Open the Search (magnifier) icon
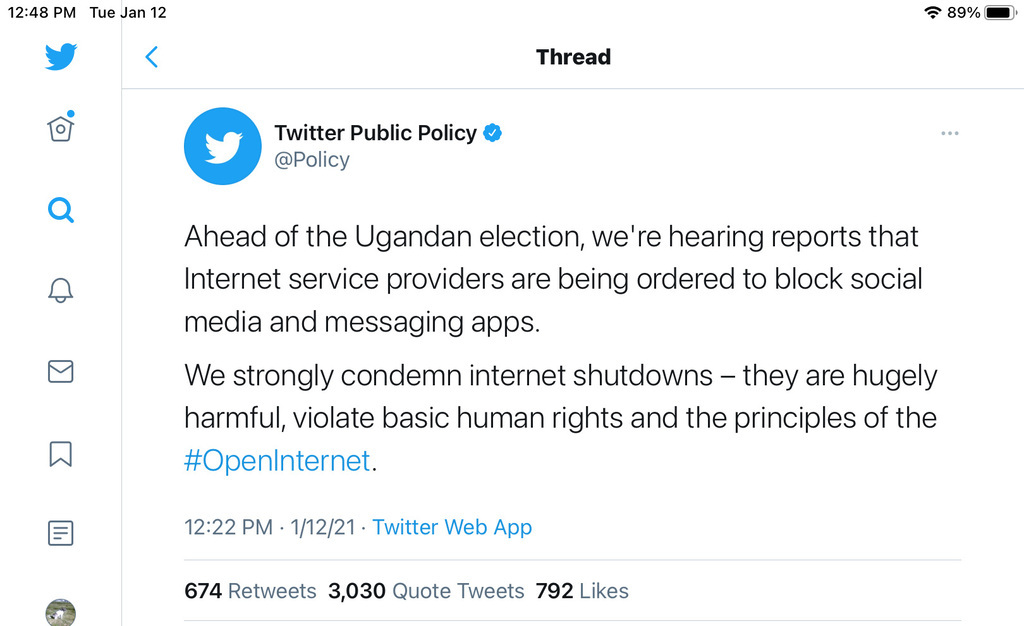The image size is (1024, 626). coord(61,210)
